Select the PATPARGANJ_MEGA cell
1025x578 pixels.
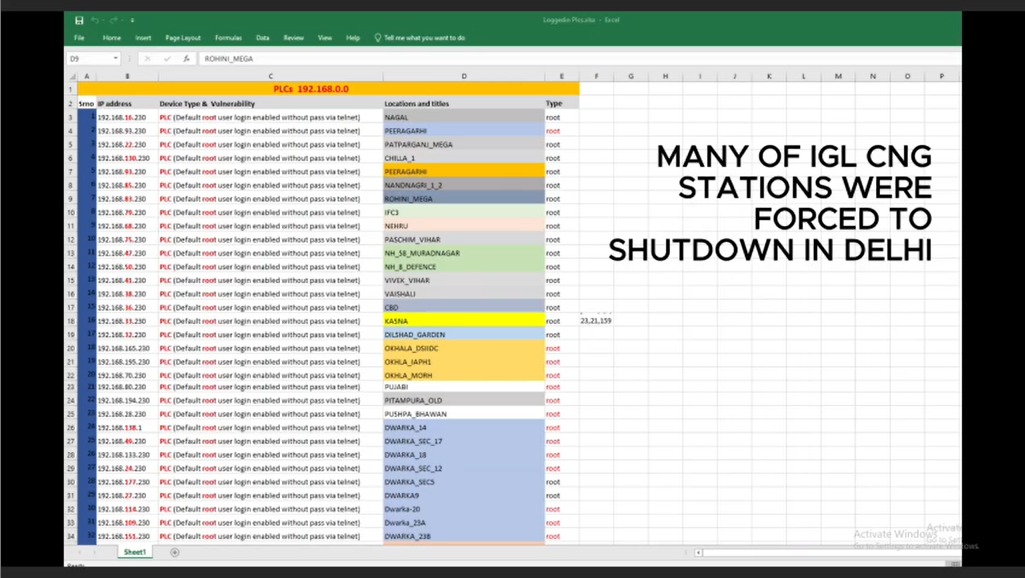[464, 144]
